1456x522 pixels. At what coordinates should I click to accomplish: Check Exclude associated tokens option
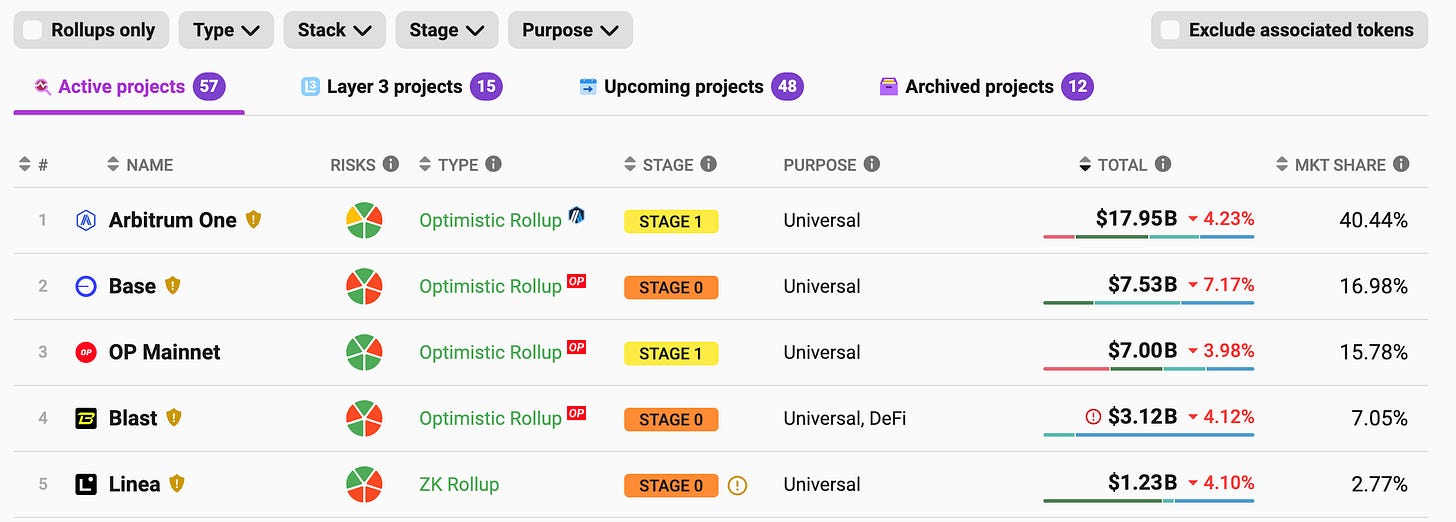click(1170, 30)
